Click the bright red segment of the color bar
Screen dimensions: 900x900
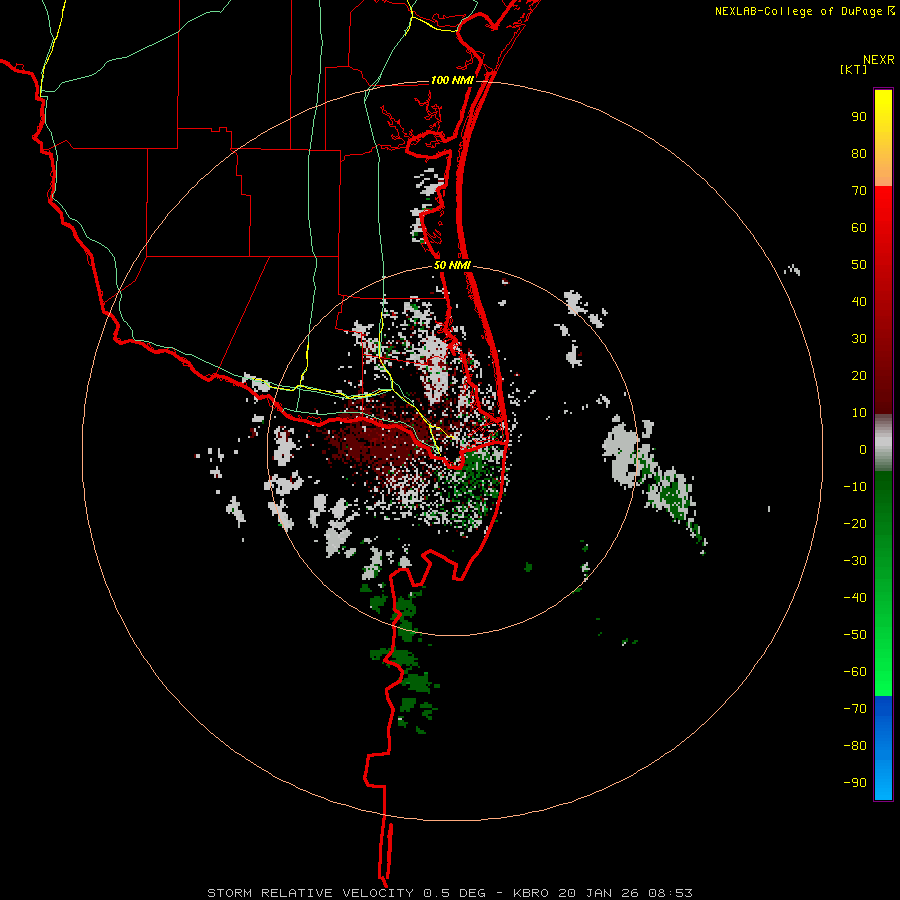(883, 300)
